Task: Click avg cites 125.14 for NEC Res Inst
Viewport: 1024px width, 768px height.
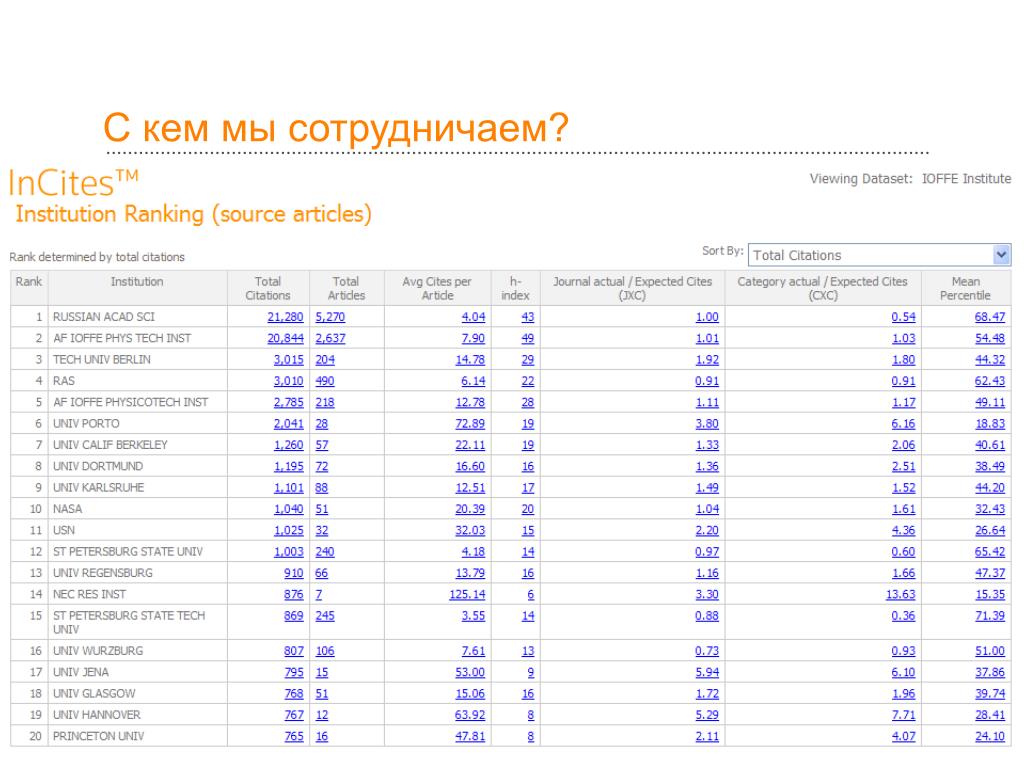Action: (467, 594)
